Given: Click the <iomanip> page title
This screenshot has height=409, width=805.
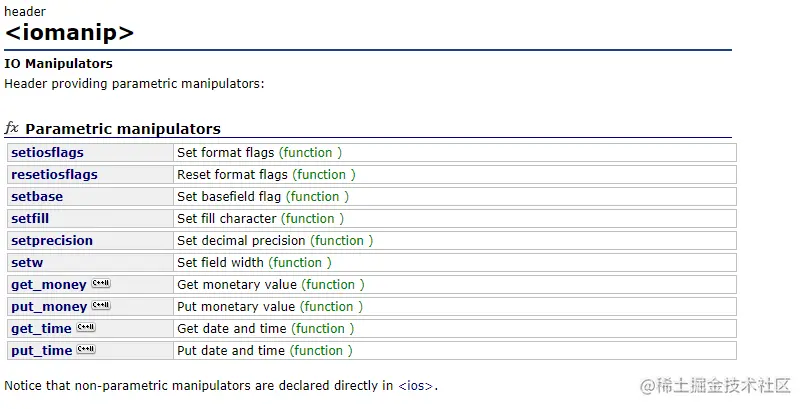Looking at the screenshot, I should pos(69,32).
